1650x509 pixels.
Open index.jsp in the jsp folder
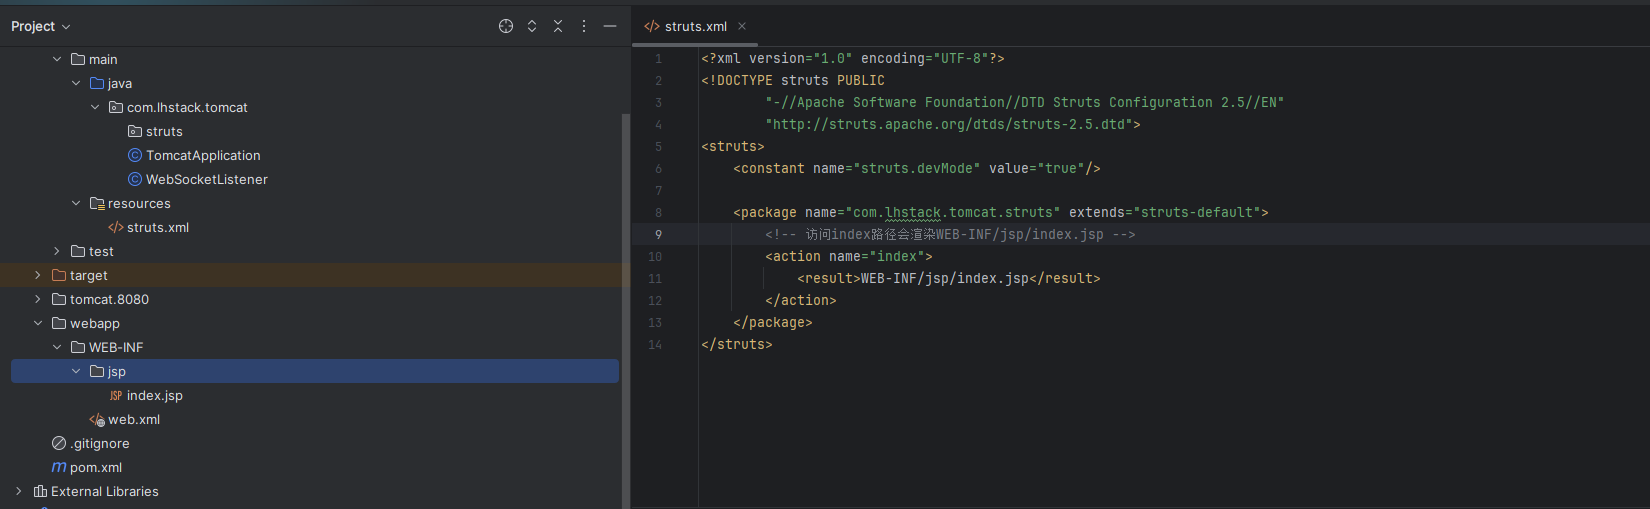pyautogui.click(x=154, y=395)
